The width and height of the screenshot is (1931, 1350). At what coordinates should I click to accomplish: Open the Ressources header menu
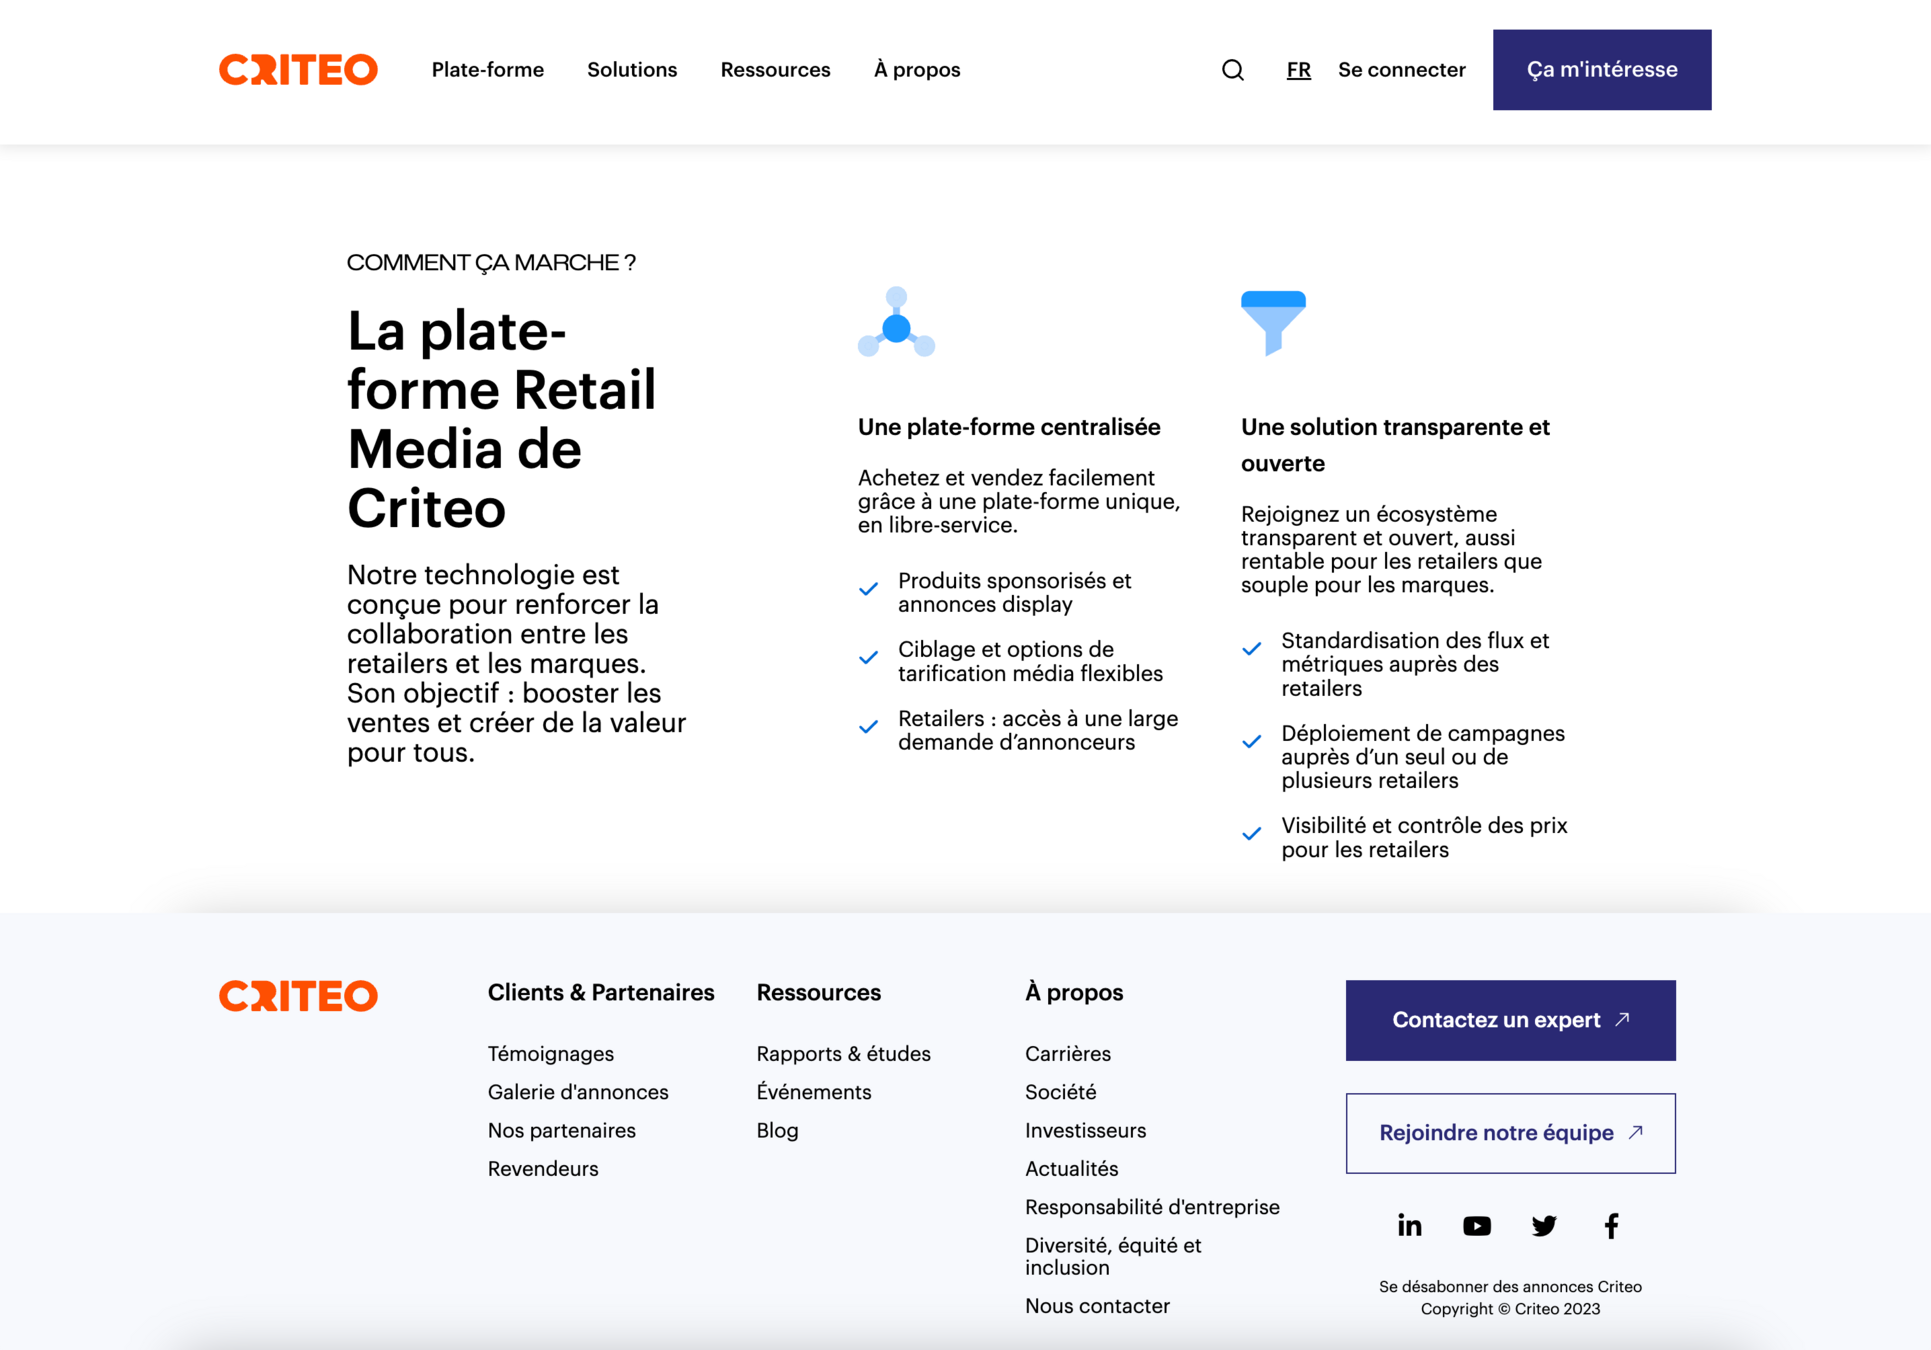click(x=775, y=70)
